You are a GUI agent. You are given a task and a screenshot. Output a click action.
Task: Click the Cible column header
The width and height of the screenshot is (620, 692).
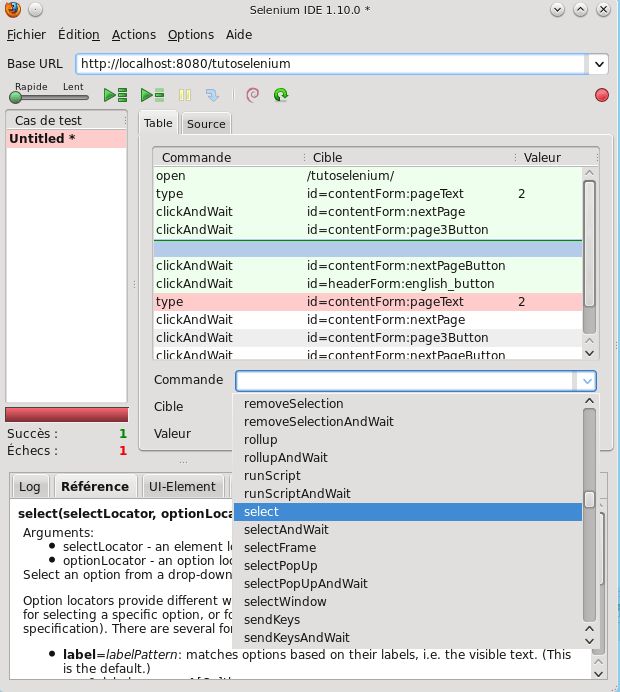click(408, 158)
